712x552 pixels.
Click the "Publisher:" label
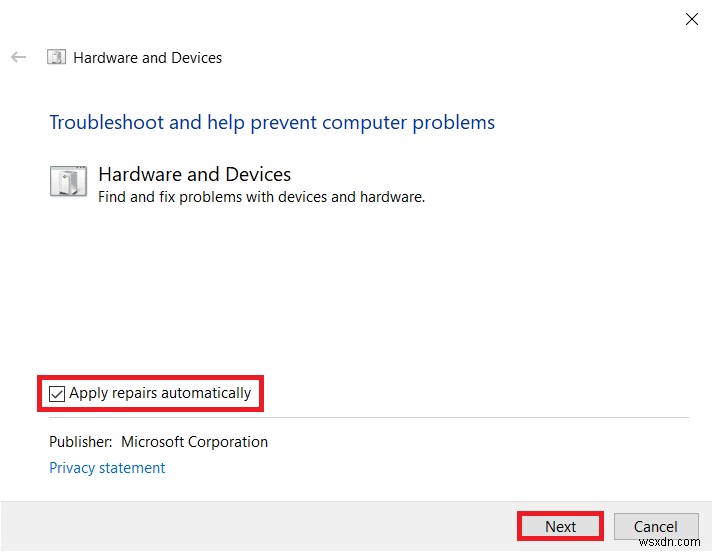click(81, 442)
